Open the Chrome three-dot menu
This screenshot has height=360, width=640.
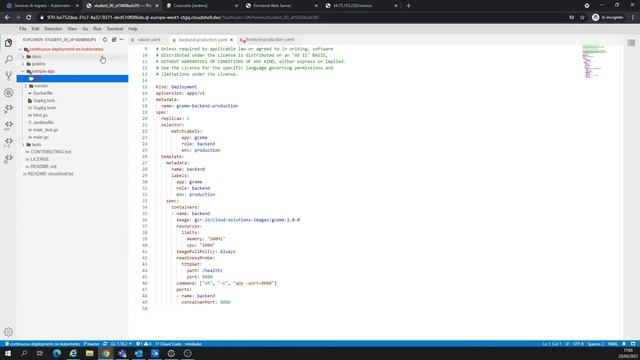tap(633, 17)
